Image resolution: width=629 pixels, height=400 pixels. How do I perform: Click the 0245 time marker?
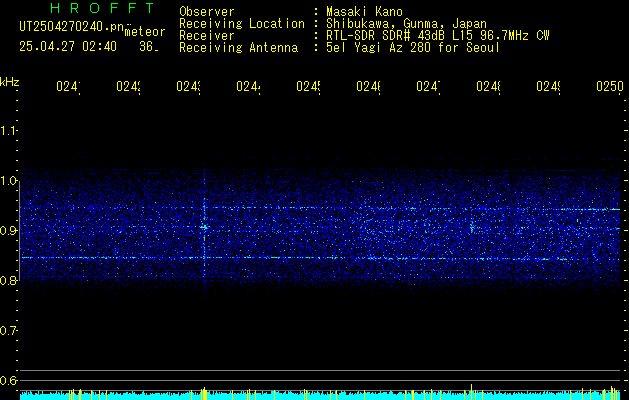click(308, 87)
